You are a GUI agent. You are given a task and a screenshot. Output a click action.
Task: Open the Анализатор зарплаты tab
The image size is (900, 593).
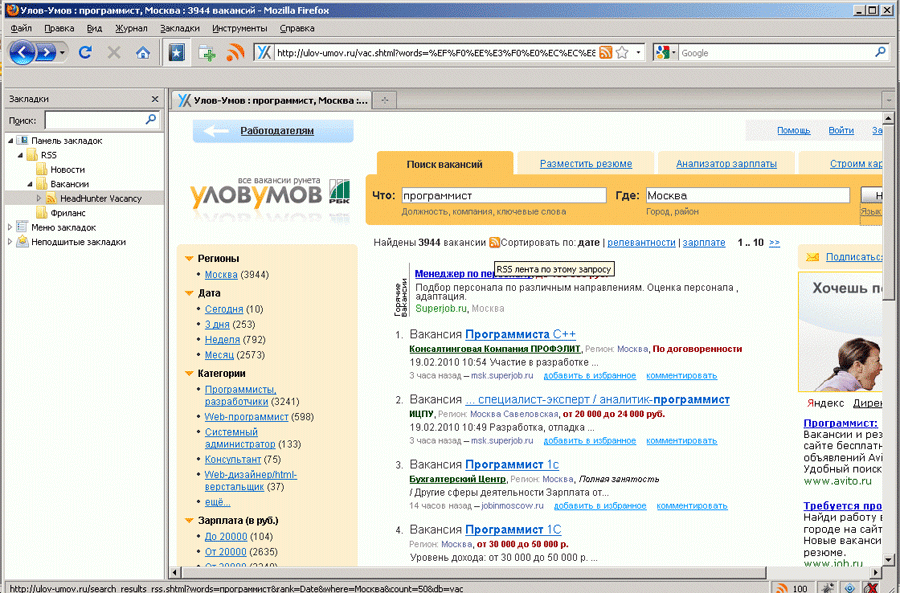pos(726,164)
